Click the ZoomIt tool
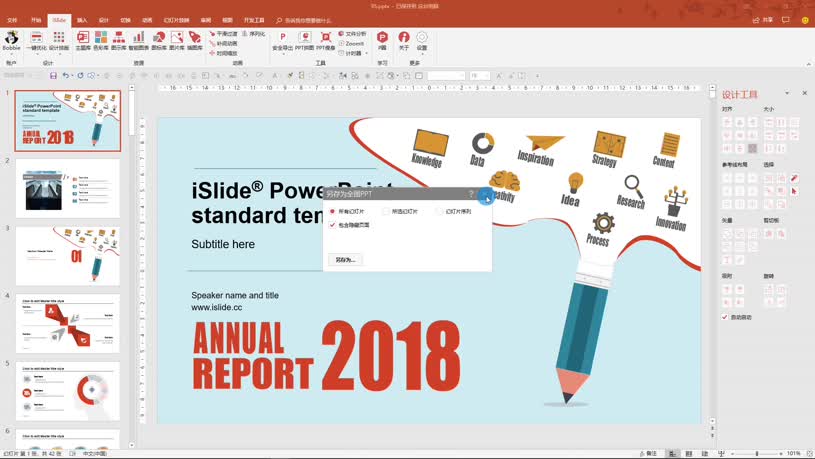This screenshot has width=815, height=459. [351, 44]
